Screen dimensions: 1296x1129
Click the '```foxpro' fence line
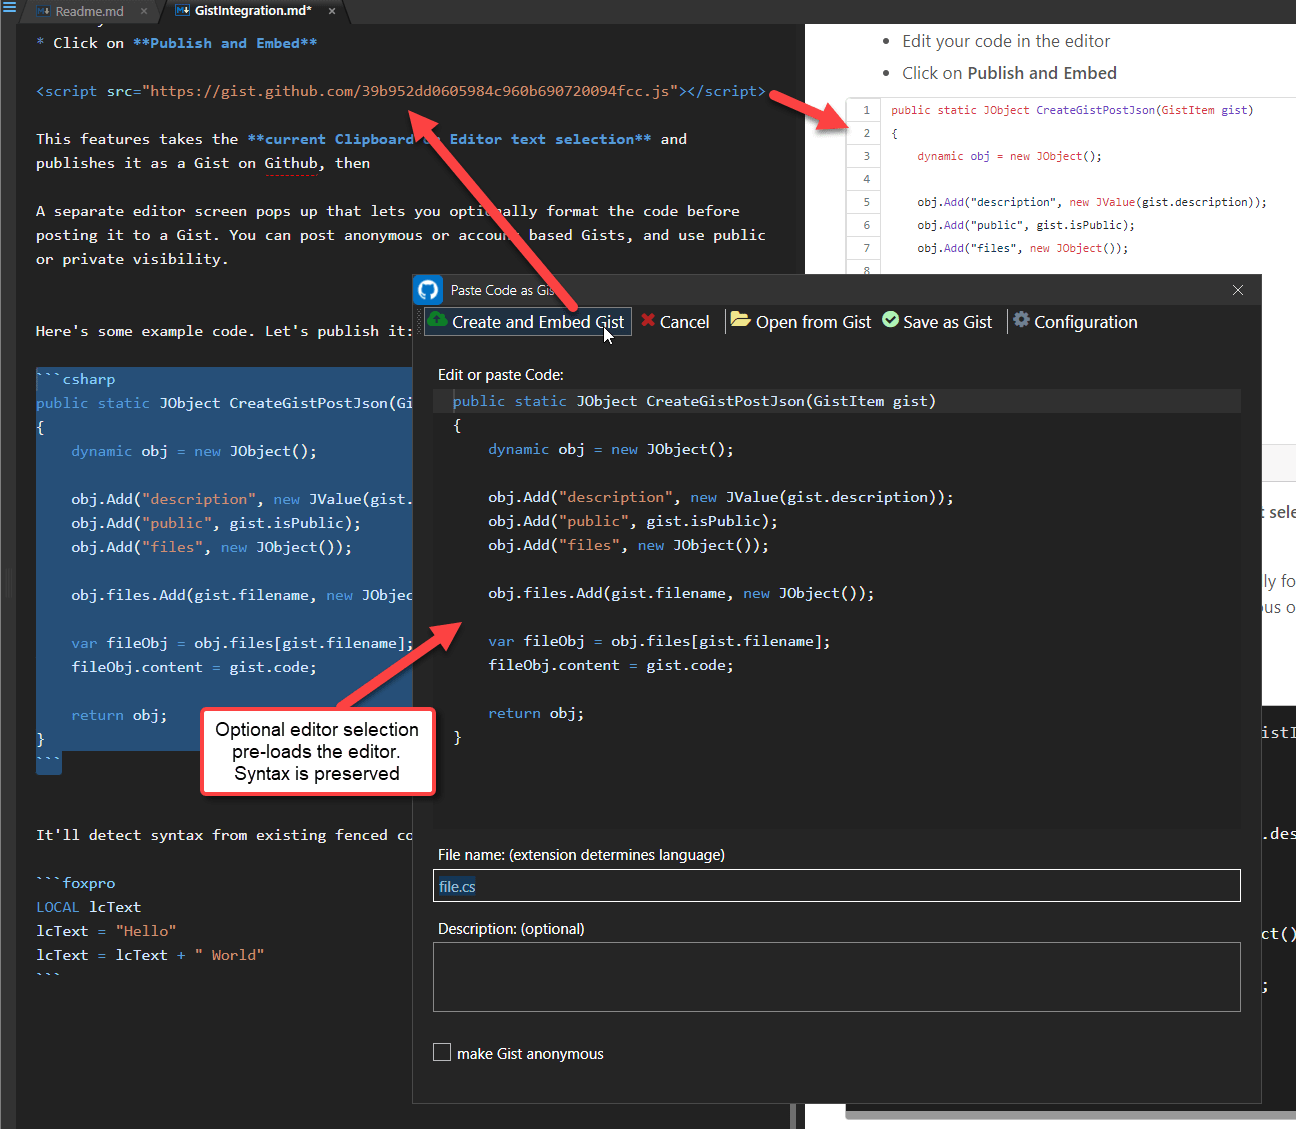pyautogui.click(x=76, y=883)
